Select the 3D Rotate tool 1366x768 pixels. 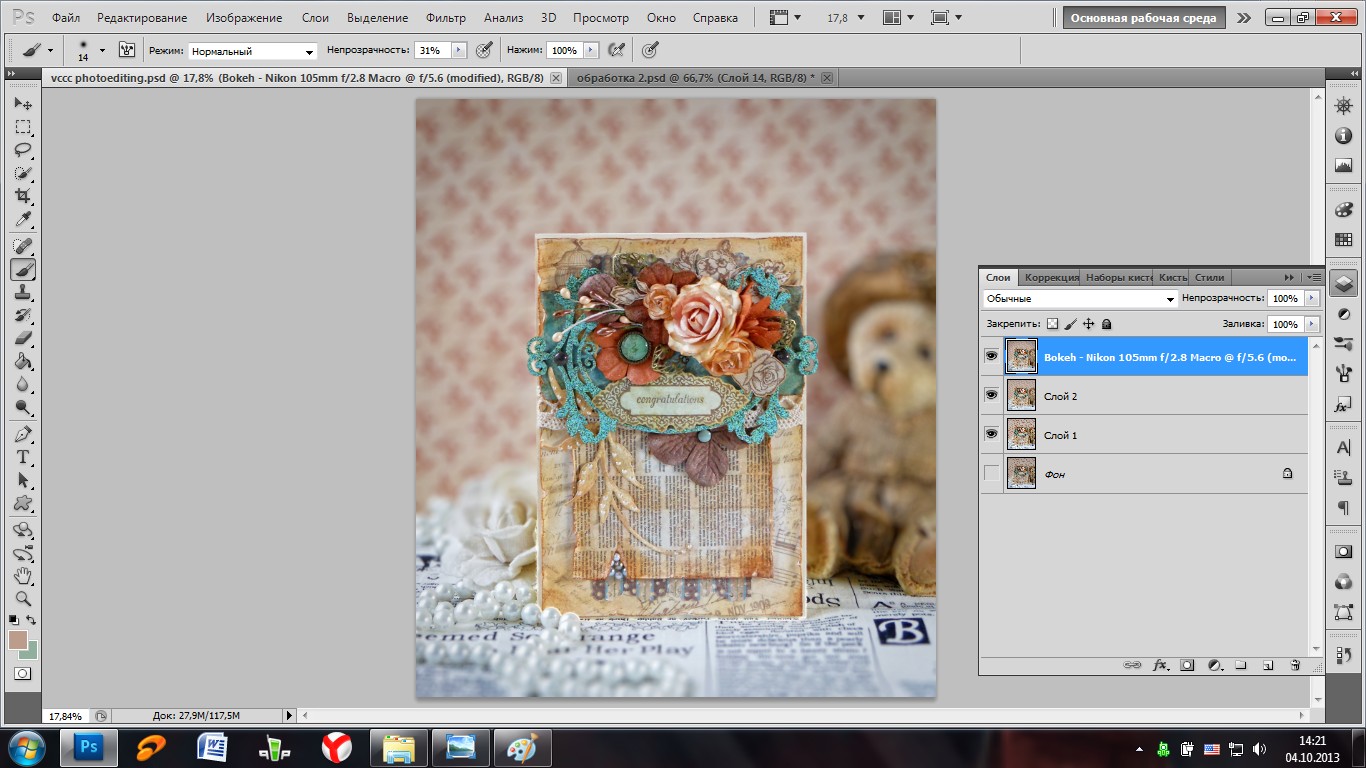coord(23,530)
